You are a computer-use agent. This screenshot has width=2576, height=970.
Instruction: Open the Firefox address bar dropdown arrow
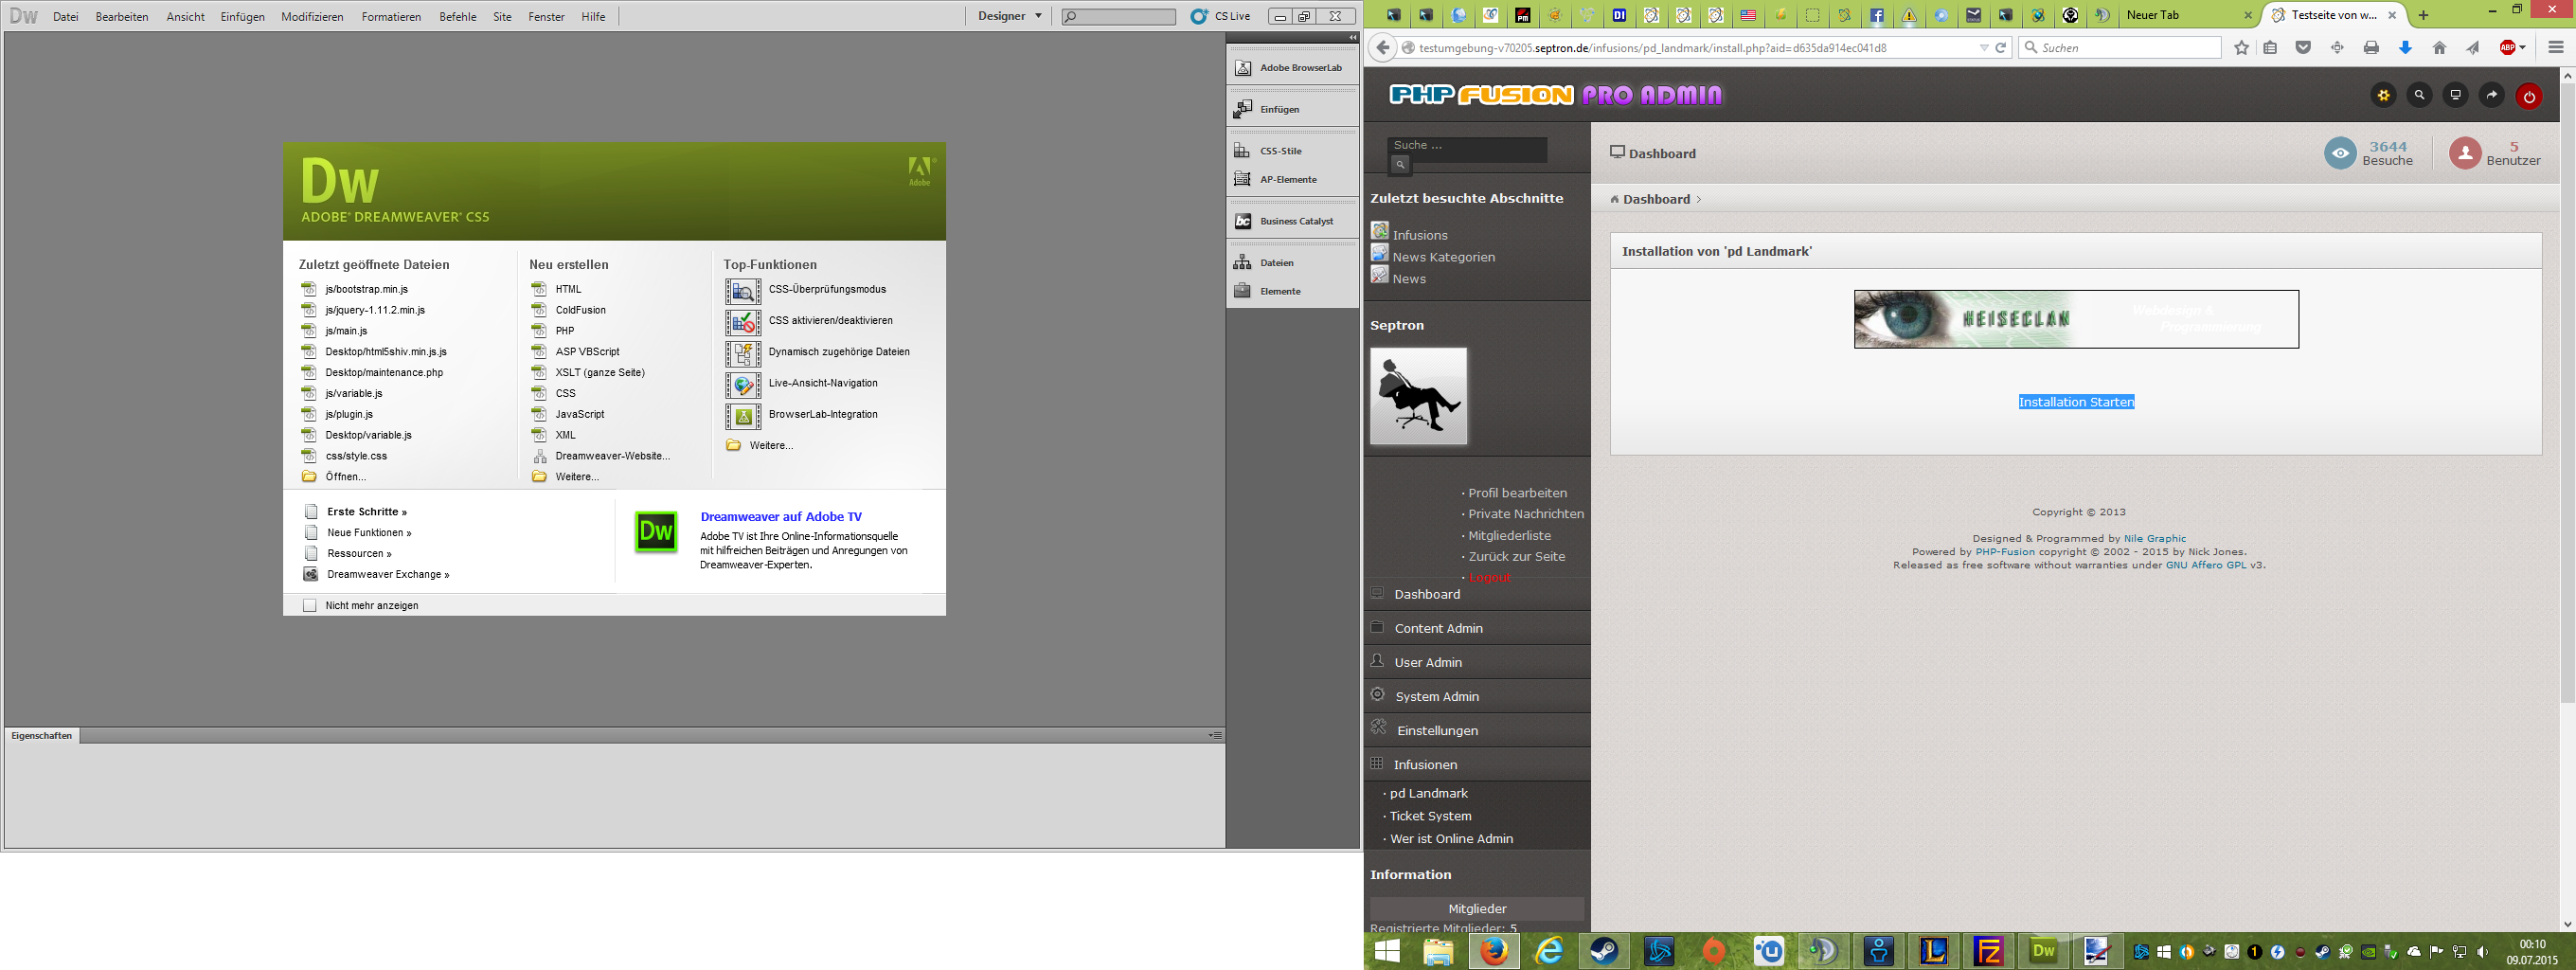click(1983, 47)
